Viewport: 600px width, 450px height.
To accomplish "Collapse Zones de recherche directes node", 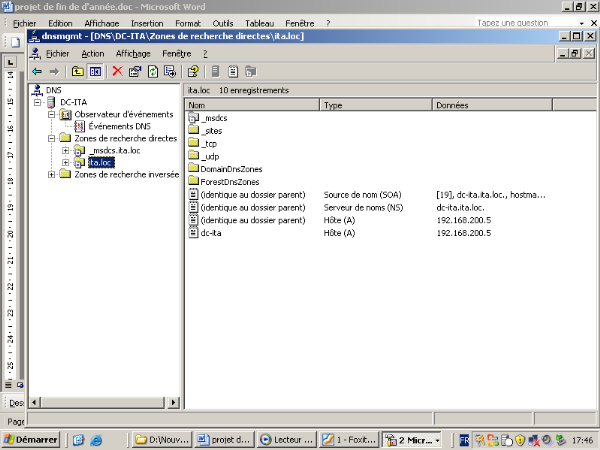I will coord(52,138).
